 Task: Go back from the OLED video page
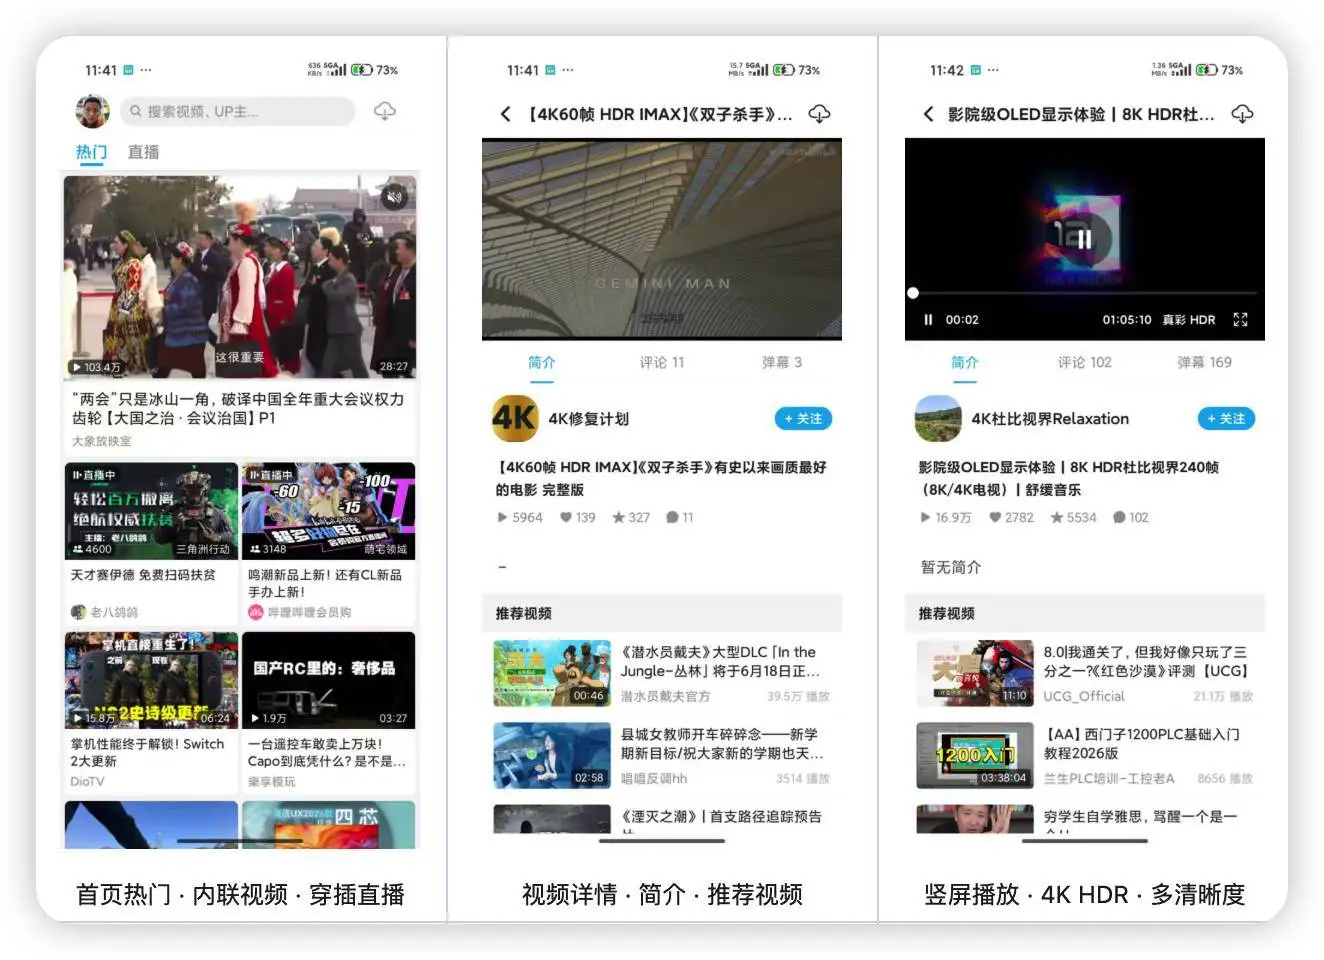coord(928,115)
